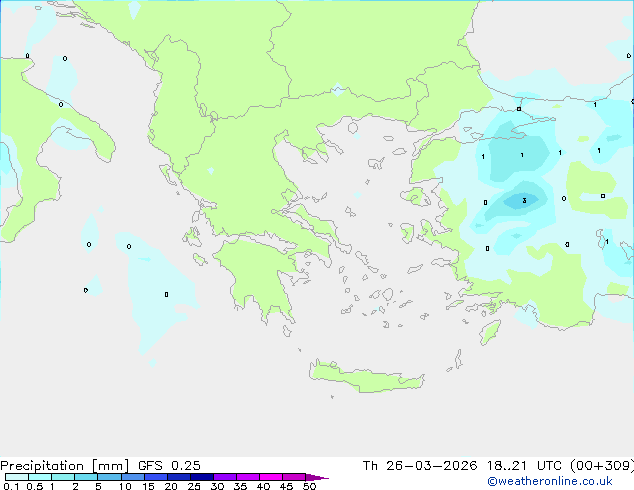Select the 35–40 mm violet legend swatch
The height and width of the screenshot is (490, 634).
point(247,477)
